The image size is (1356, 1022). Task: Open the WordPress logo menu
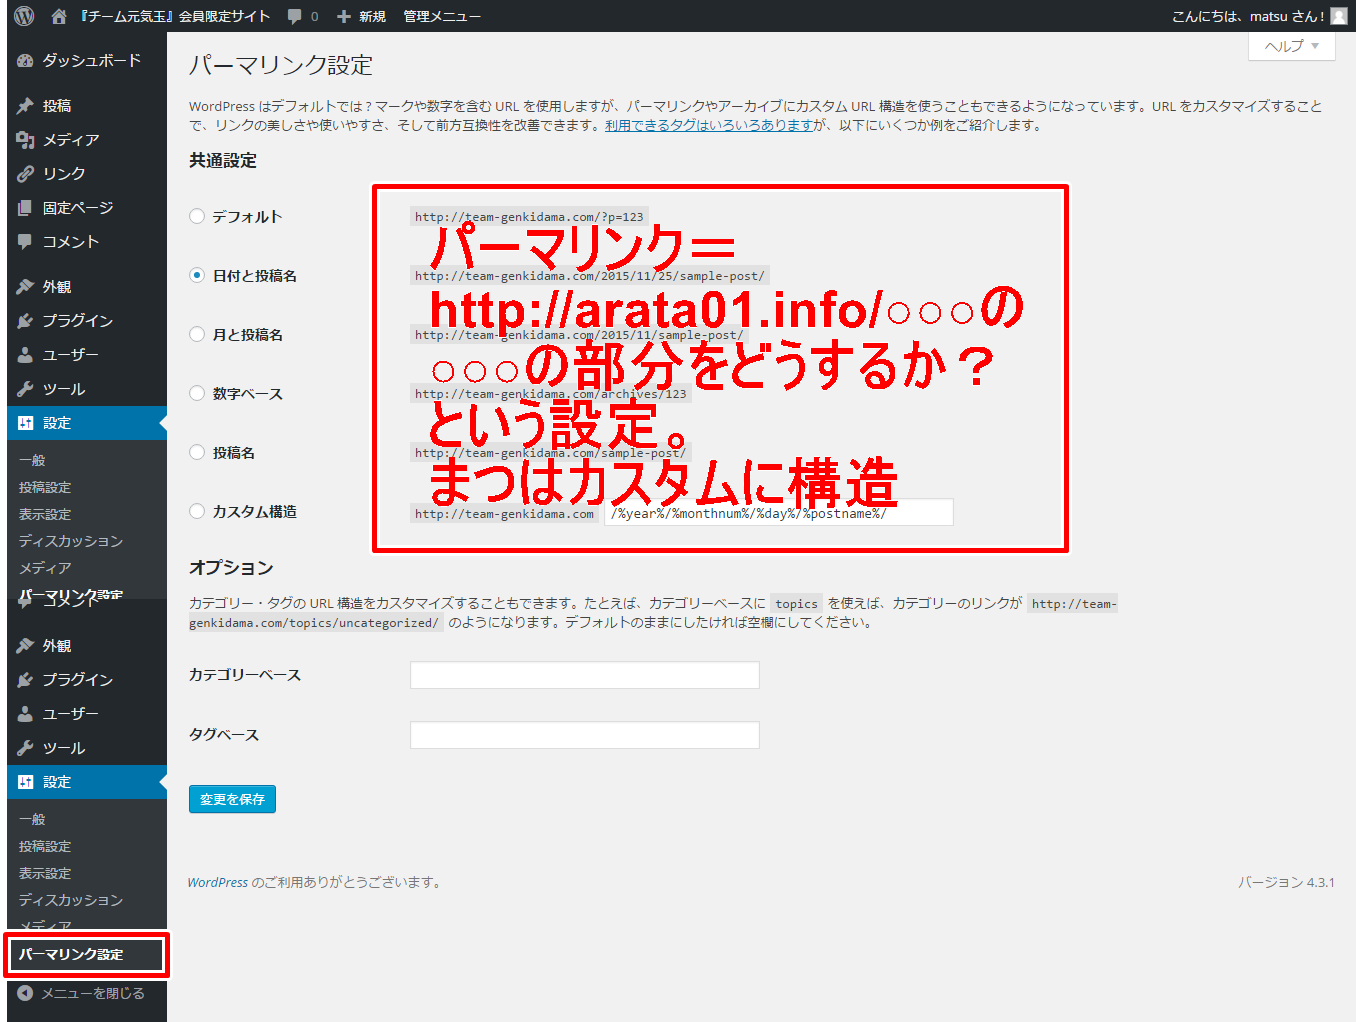pyautogui.click(x=25, y=16)
